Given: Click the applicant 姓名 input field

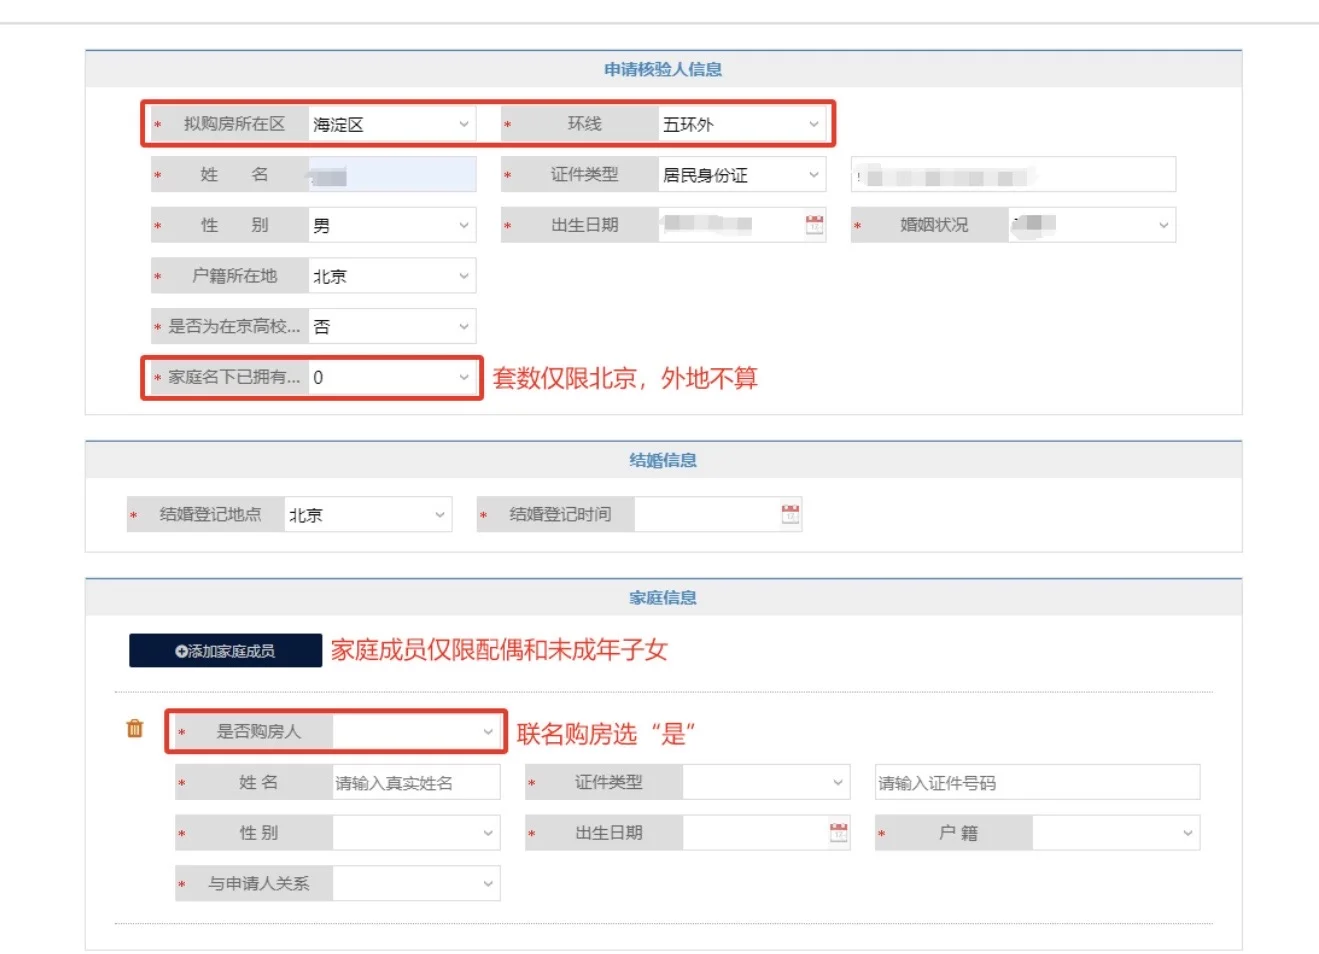Looking at the screenshot, I should pyautogui.click(x=392, y=175).
